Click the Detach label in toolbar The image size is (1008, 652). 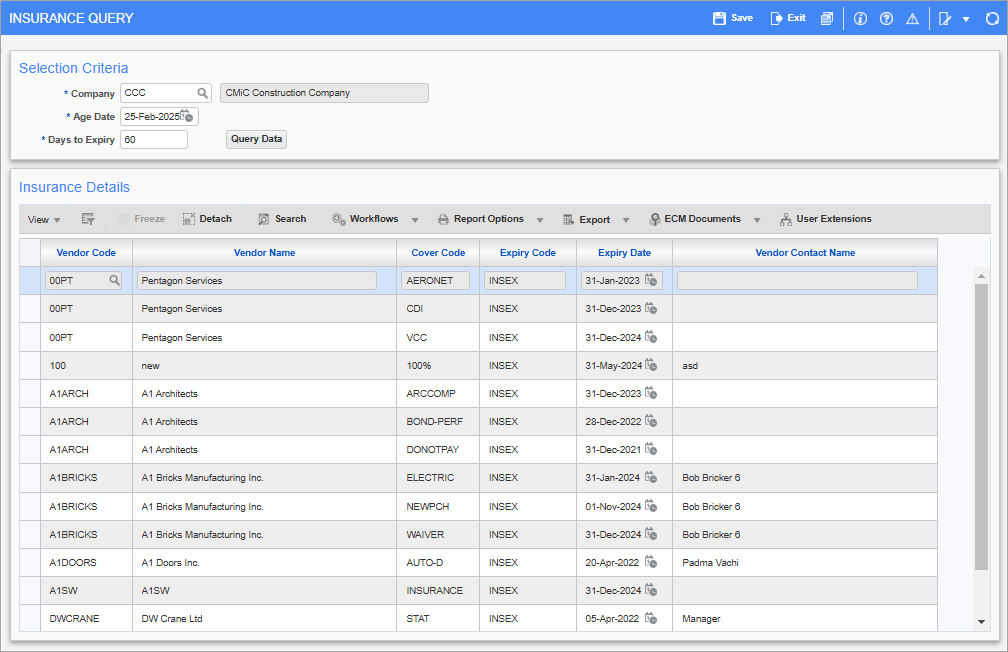(x=215, y=219)
